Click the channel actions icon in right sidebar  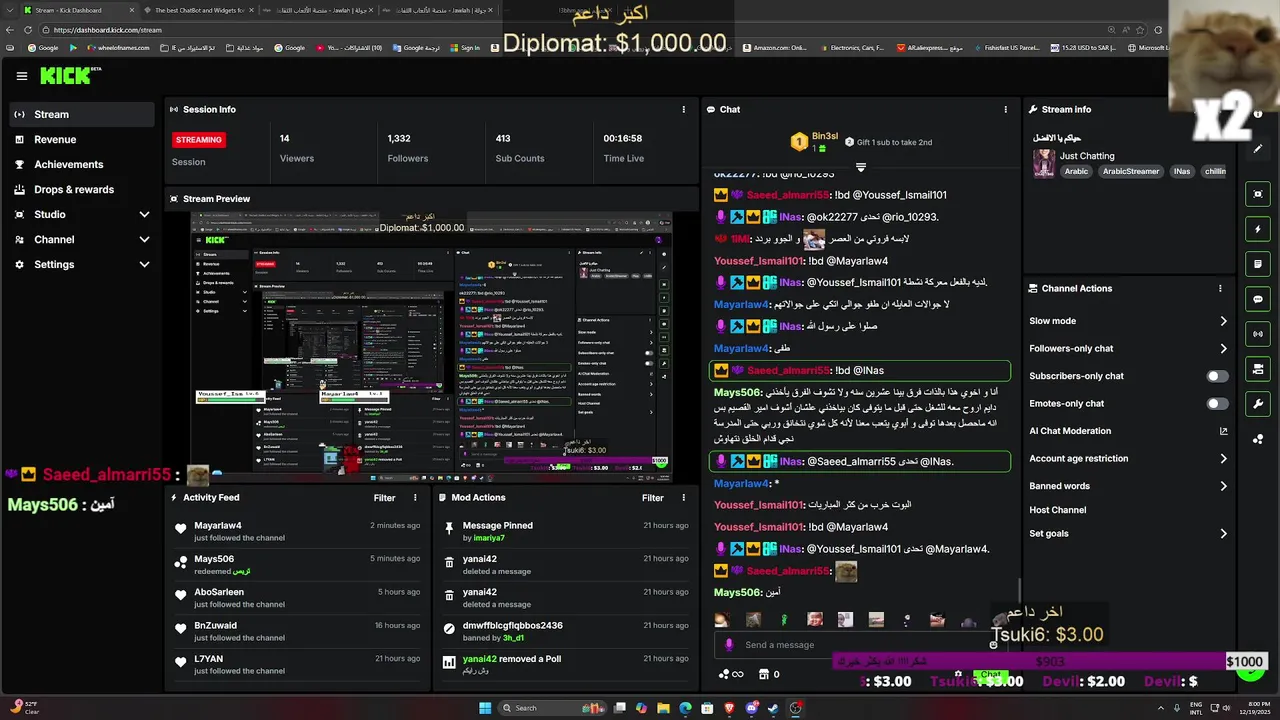click(1258, 369)
